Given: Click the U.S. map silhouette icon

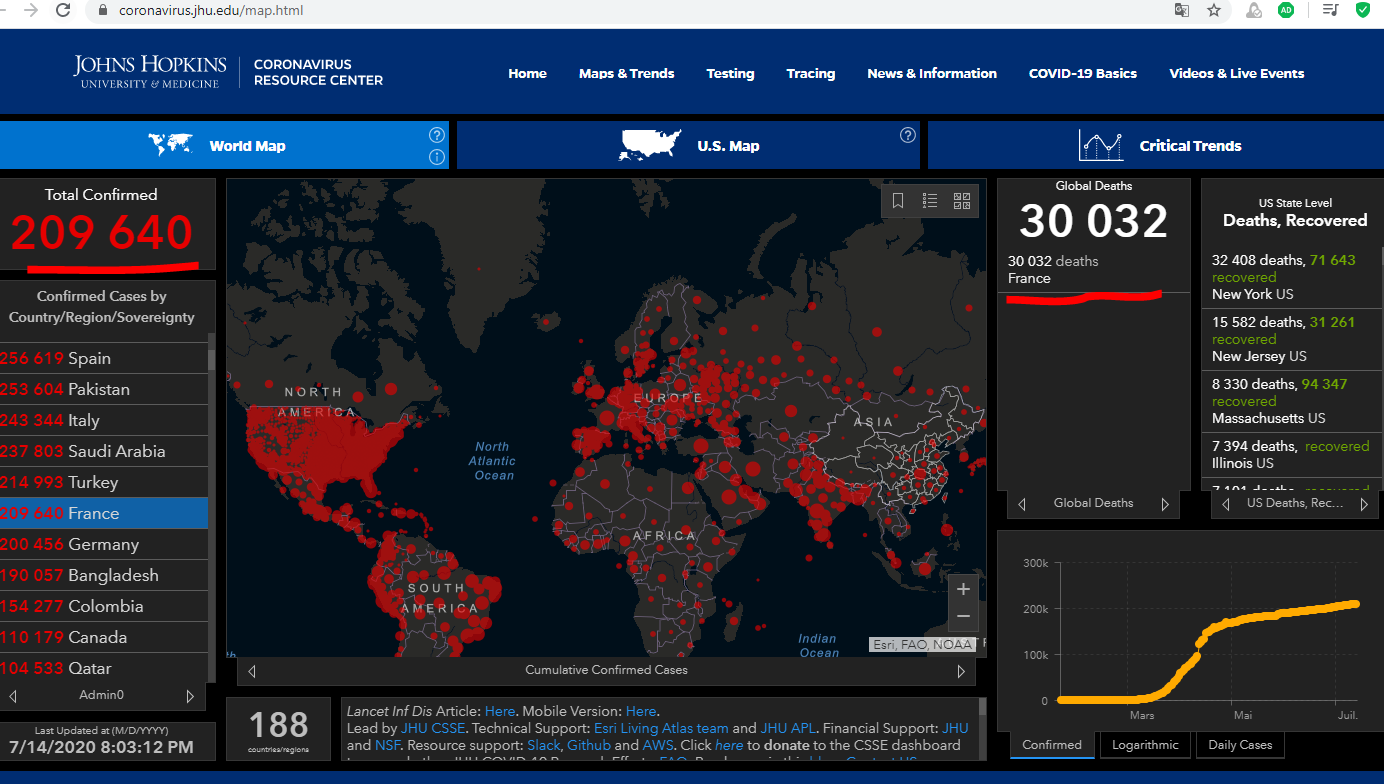Looking at the screenshot, I should tap(651, 145).
